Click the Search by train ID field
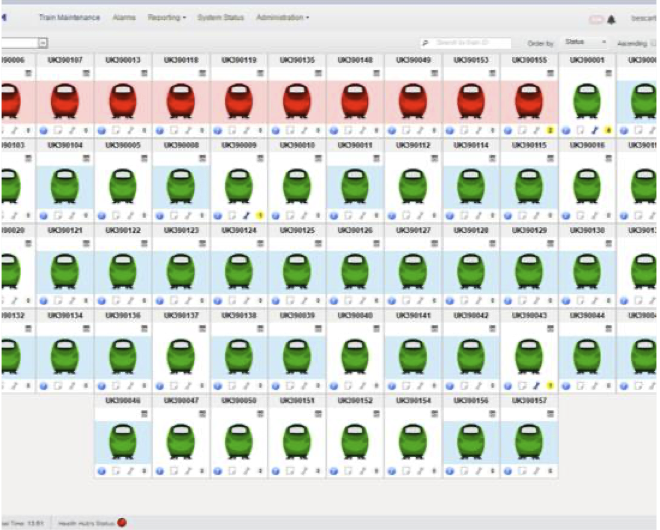Screen dimensions: 660x530 [471, 43]
